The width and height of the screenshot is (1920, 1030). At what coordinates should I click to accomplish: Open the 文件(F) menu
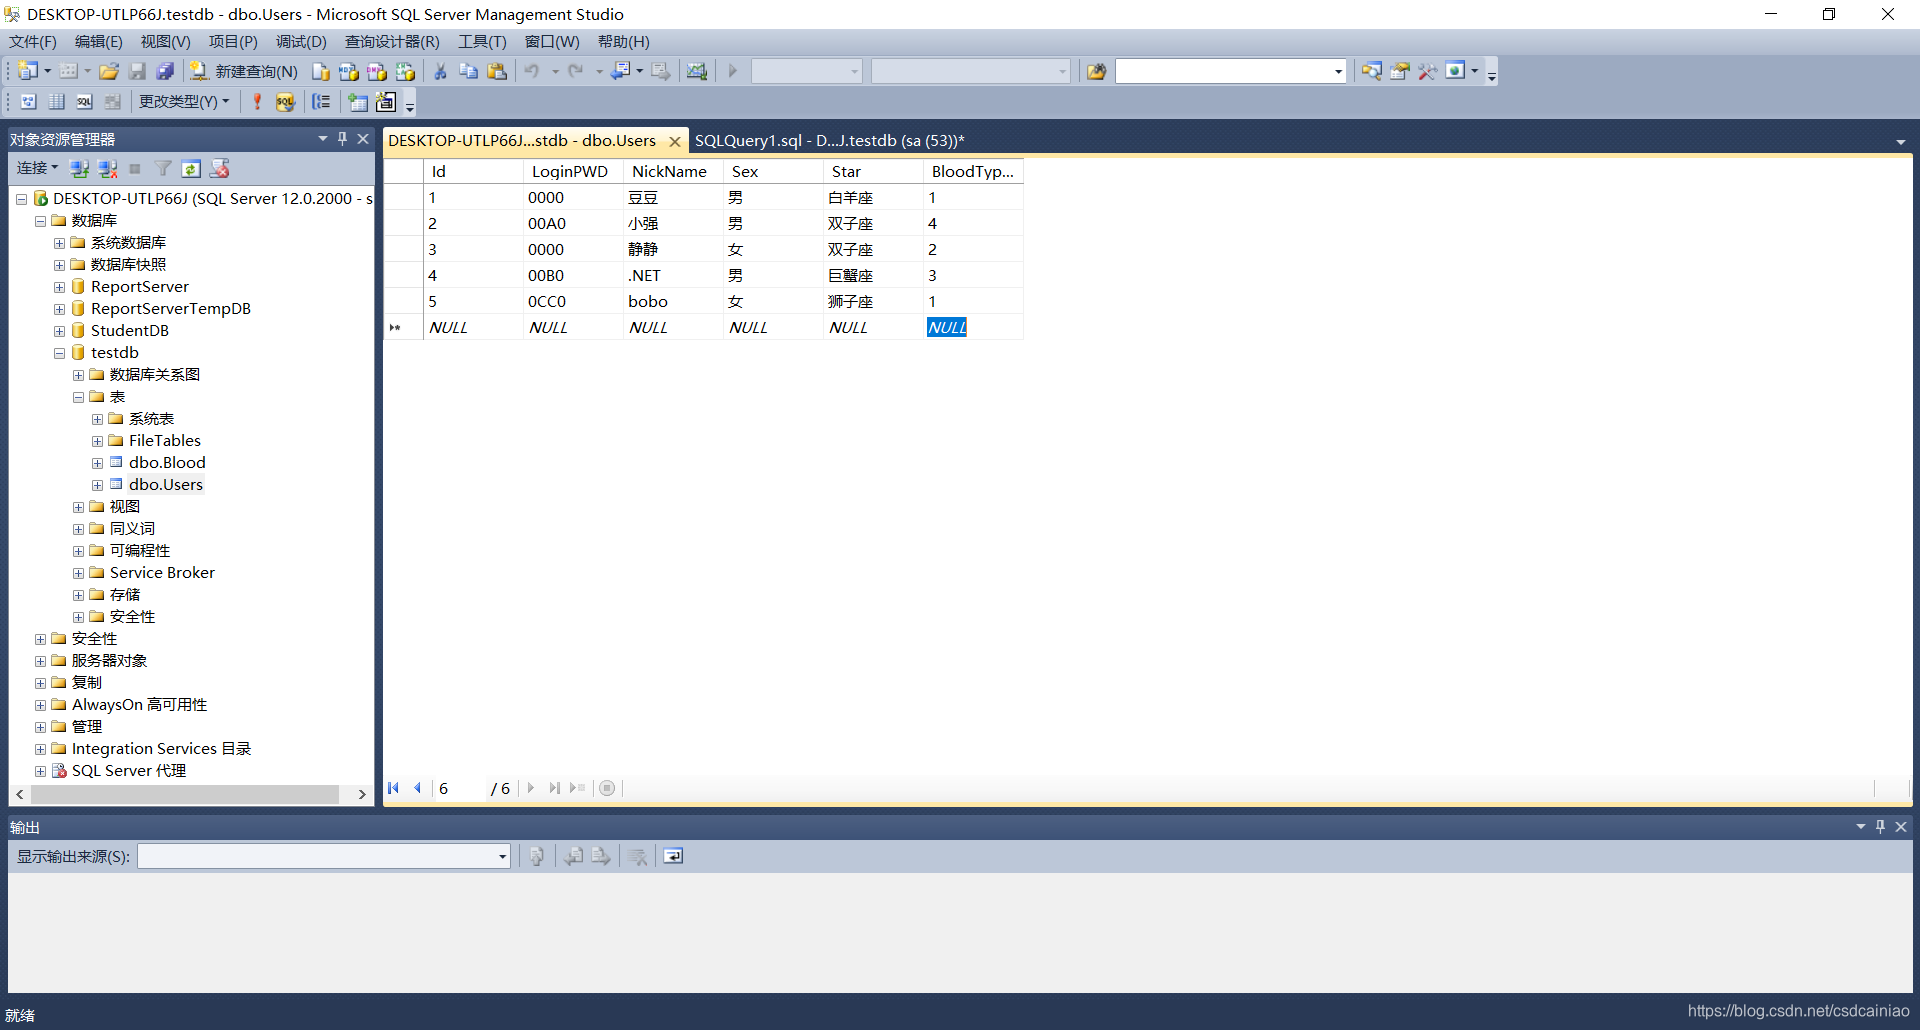(33, 41)
